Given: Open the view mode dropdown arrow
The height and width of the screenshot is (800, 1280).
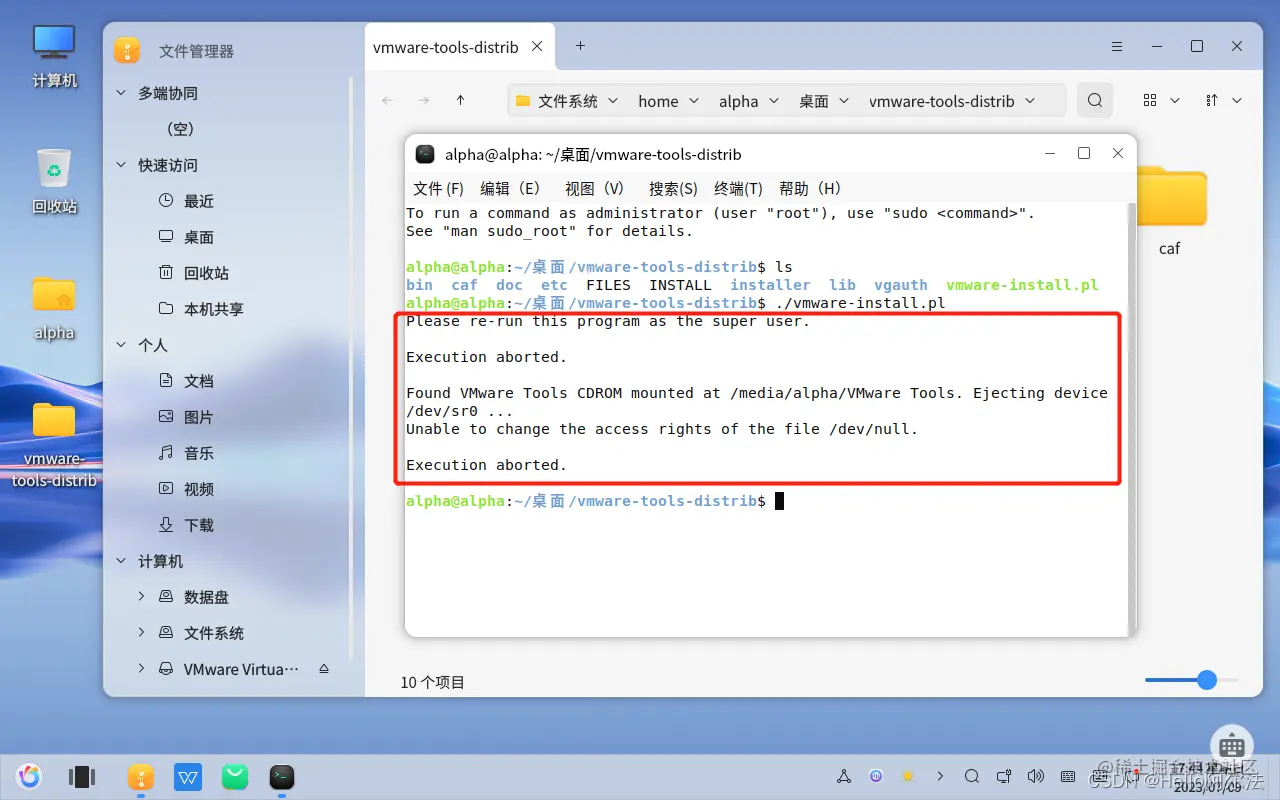Looking at the screenshot, I should pyautogui.click(x=1175, y=101).
